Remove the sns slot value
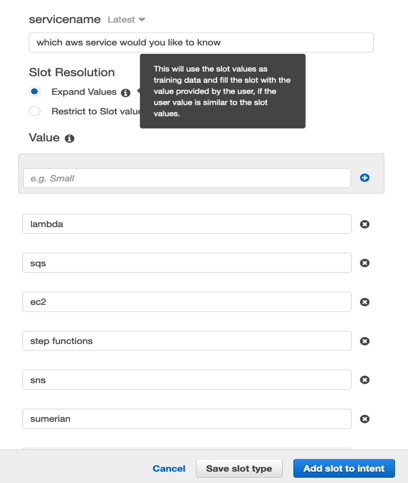408x483 pixels. (x=365, y=380)
